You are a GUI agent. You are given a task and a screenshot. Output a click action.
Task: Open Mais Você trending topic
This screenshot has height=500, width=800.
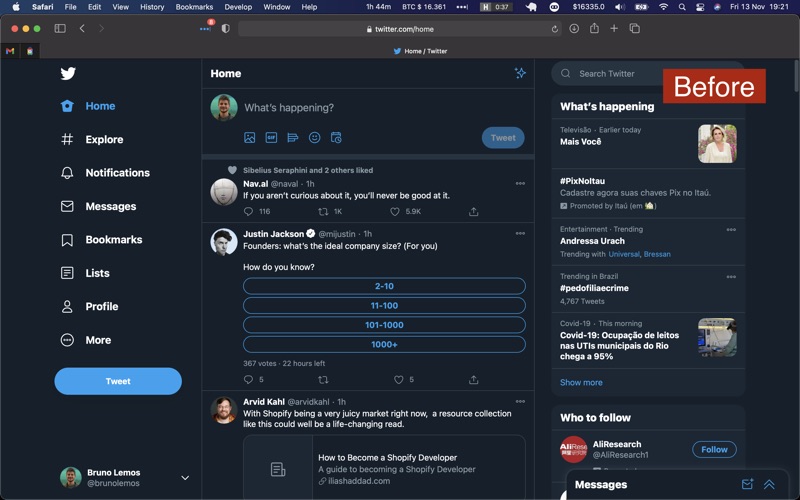(x=648, y=143)
